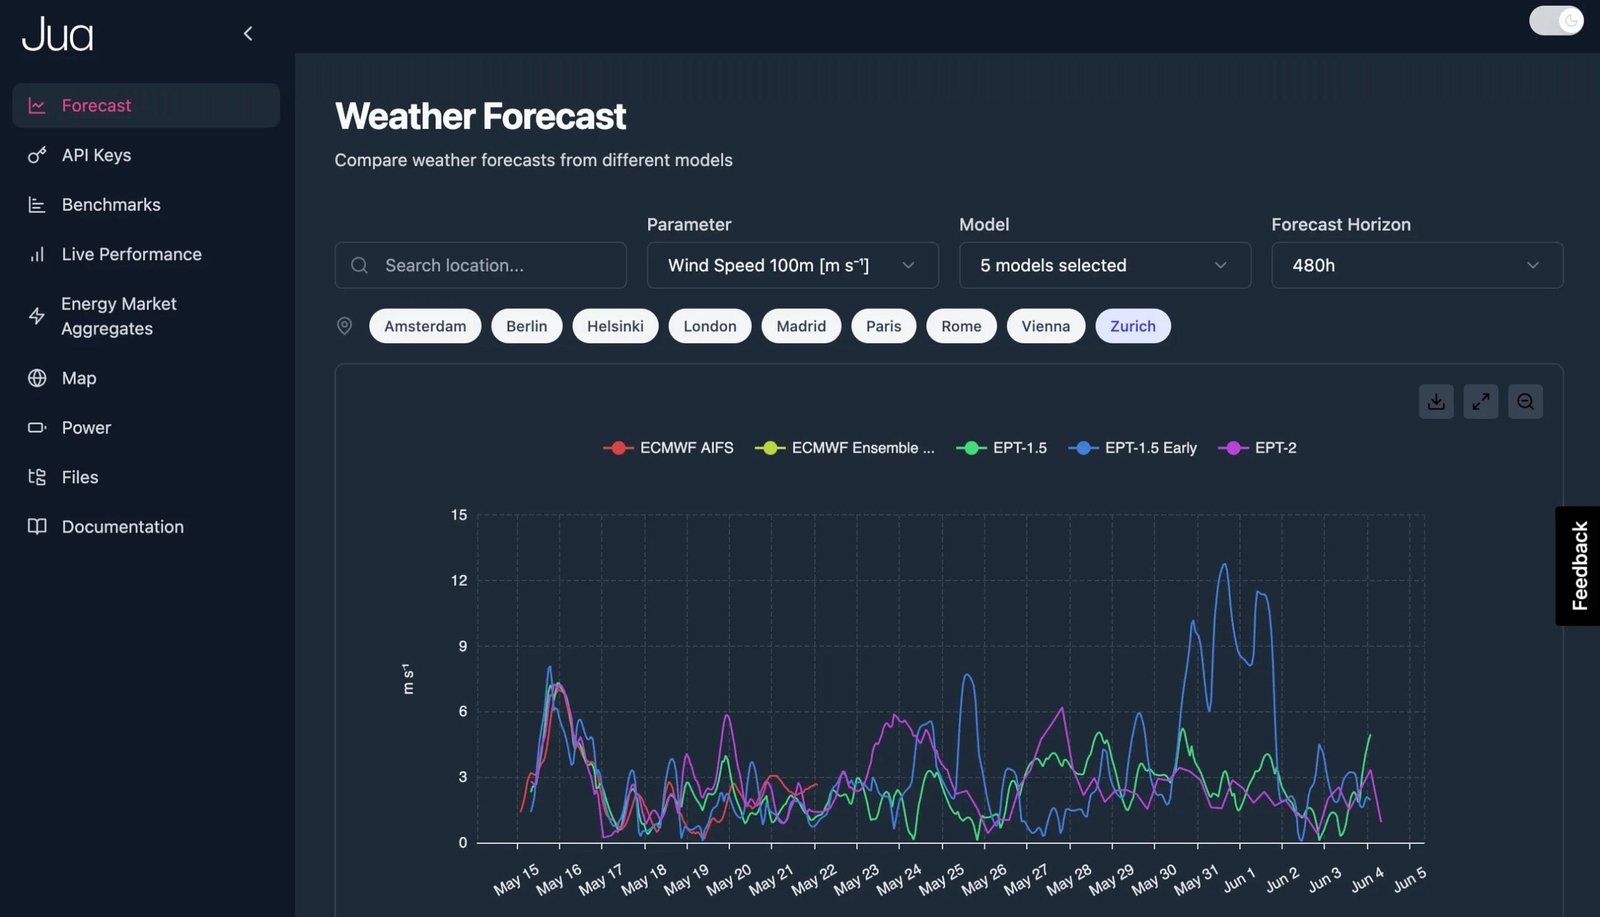Click the Power battery icon

[x=37, y=428]
